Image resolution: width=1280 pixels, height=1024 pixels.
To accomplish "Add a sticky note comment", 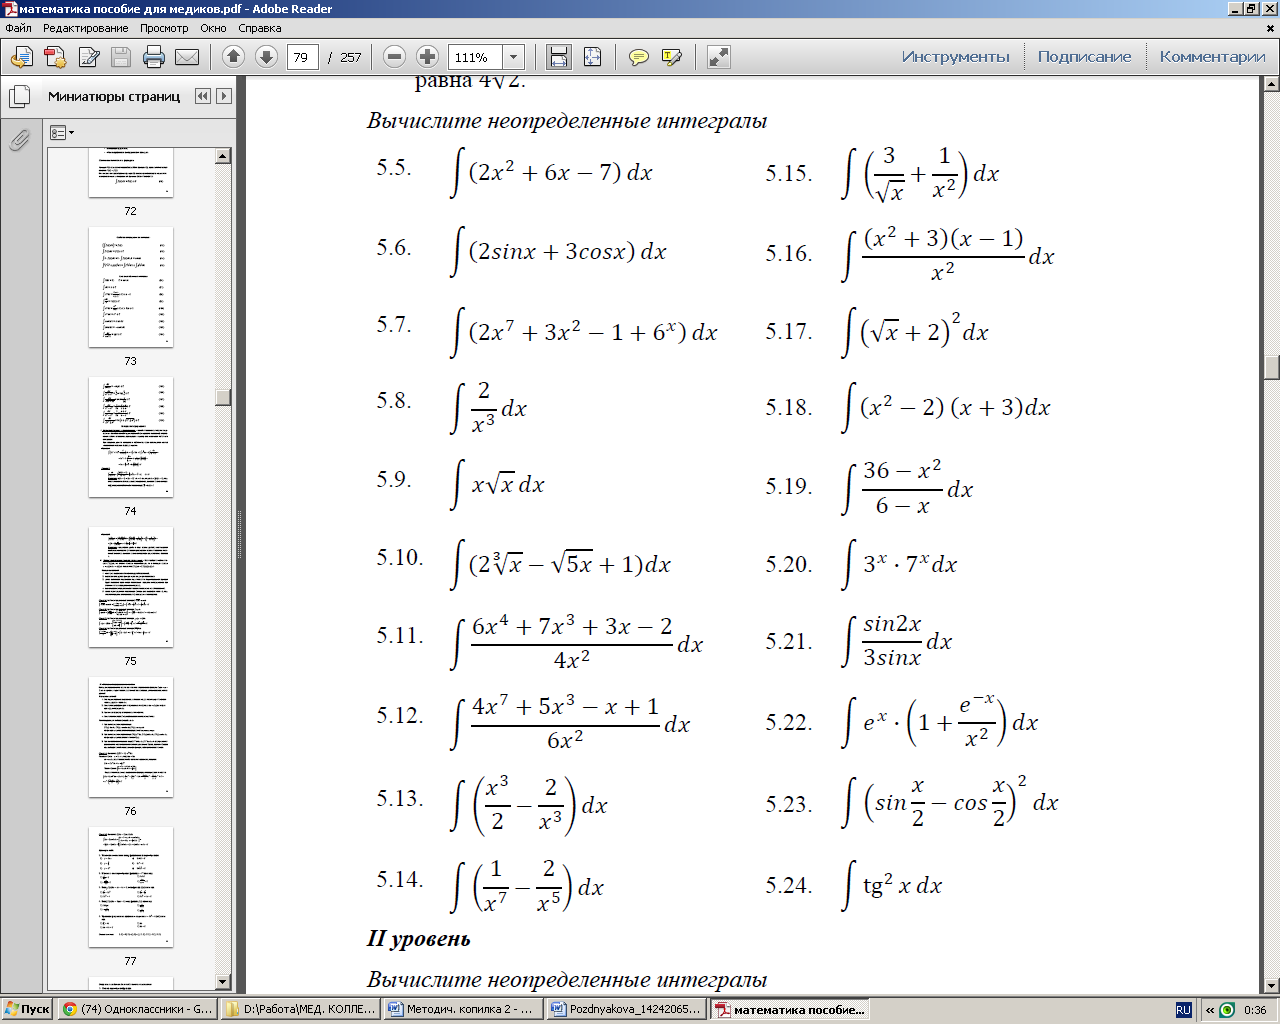I will coord(638,57).
